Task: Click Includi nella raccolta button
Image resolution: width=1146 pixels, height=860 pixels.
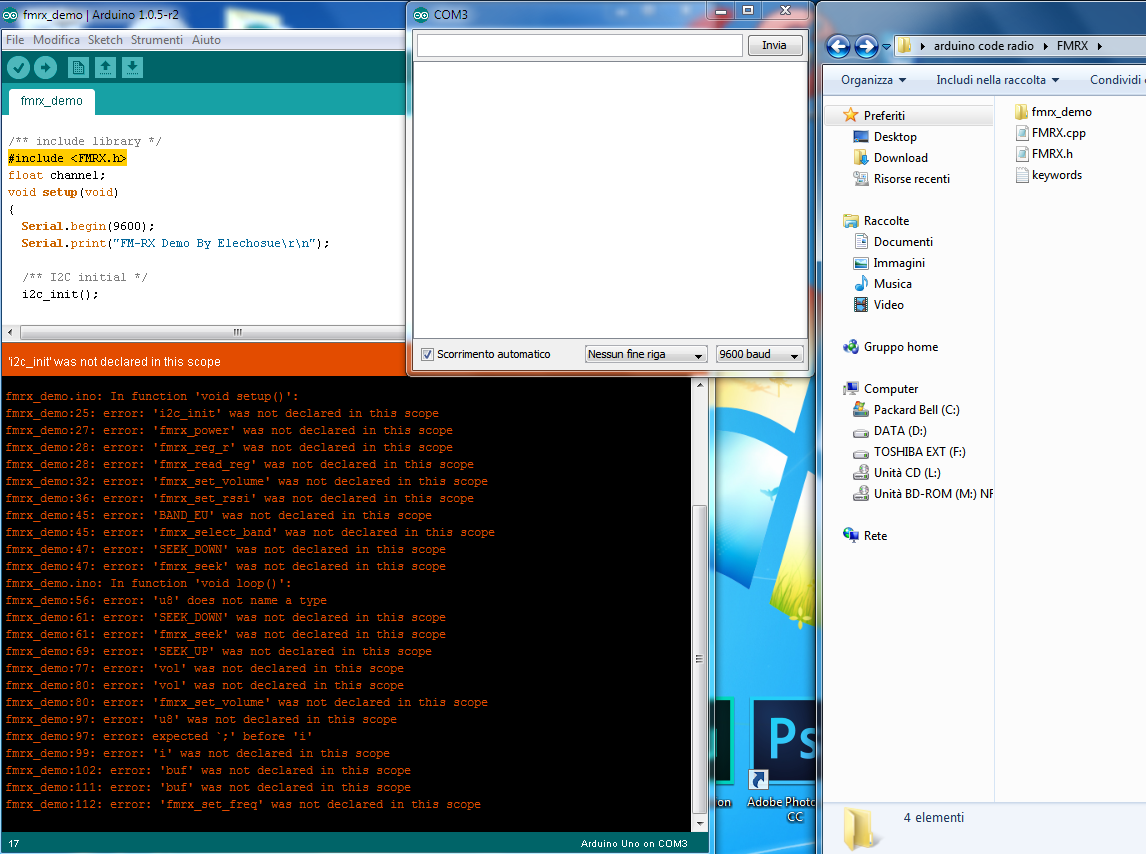Action: [x=998, y=80]
